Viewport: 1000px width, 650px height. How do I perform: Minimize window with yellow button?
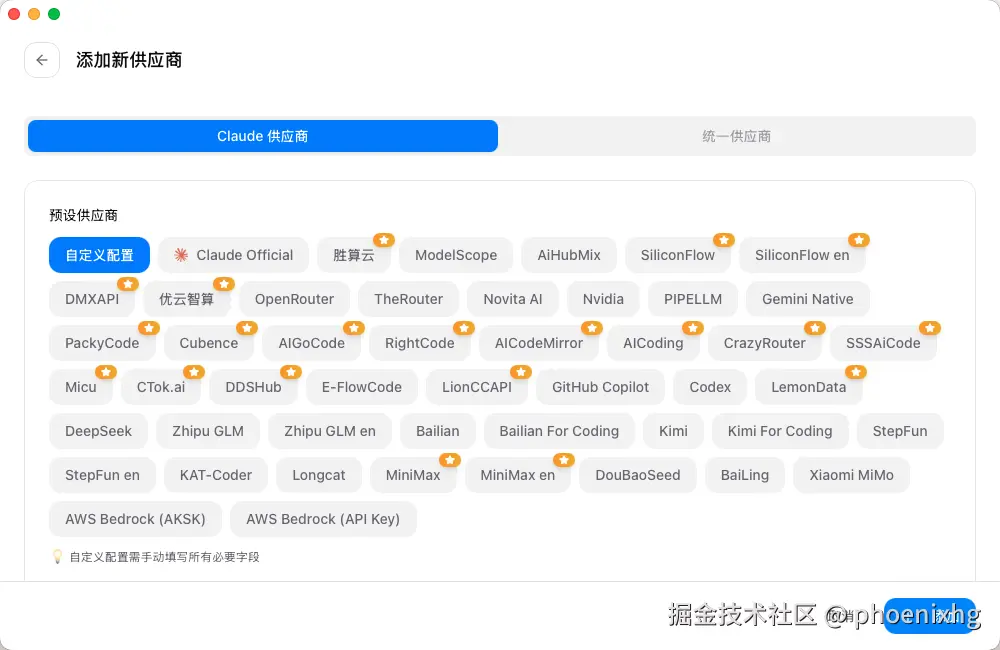[34, 14]
